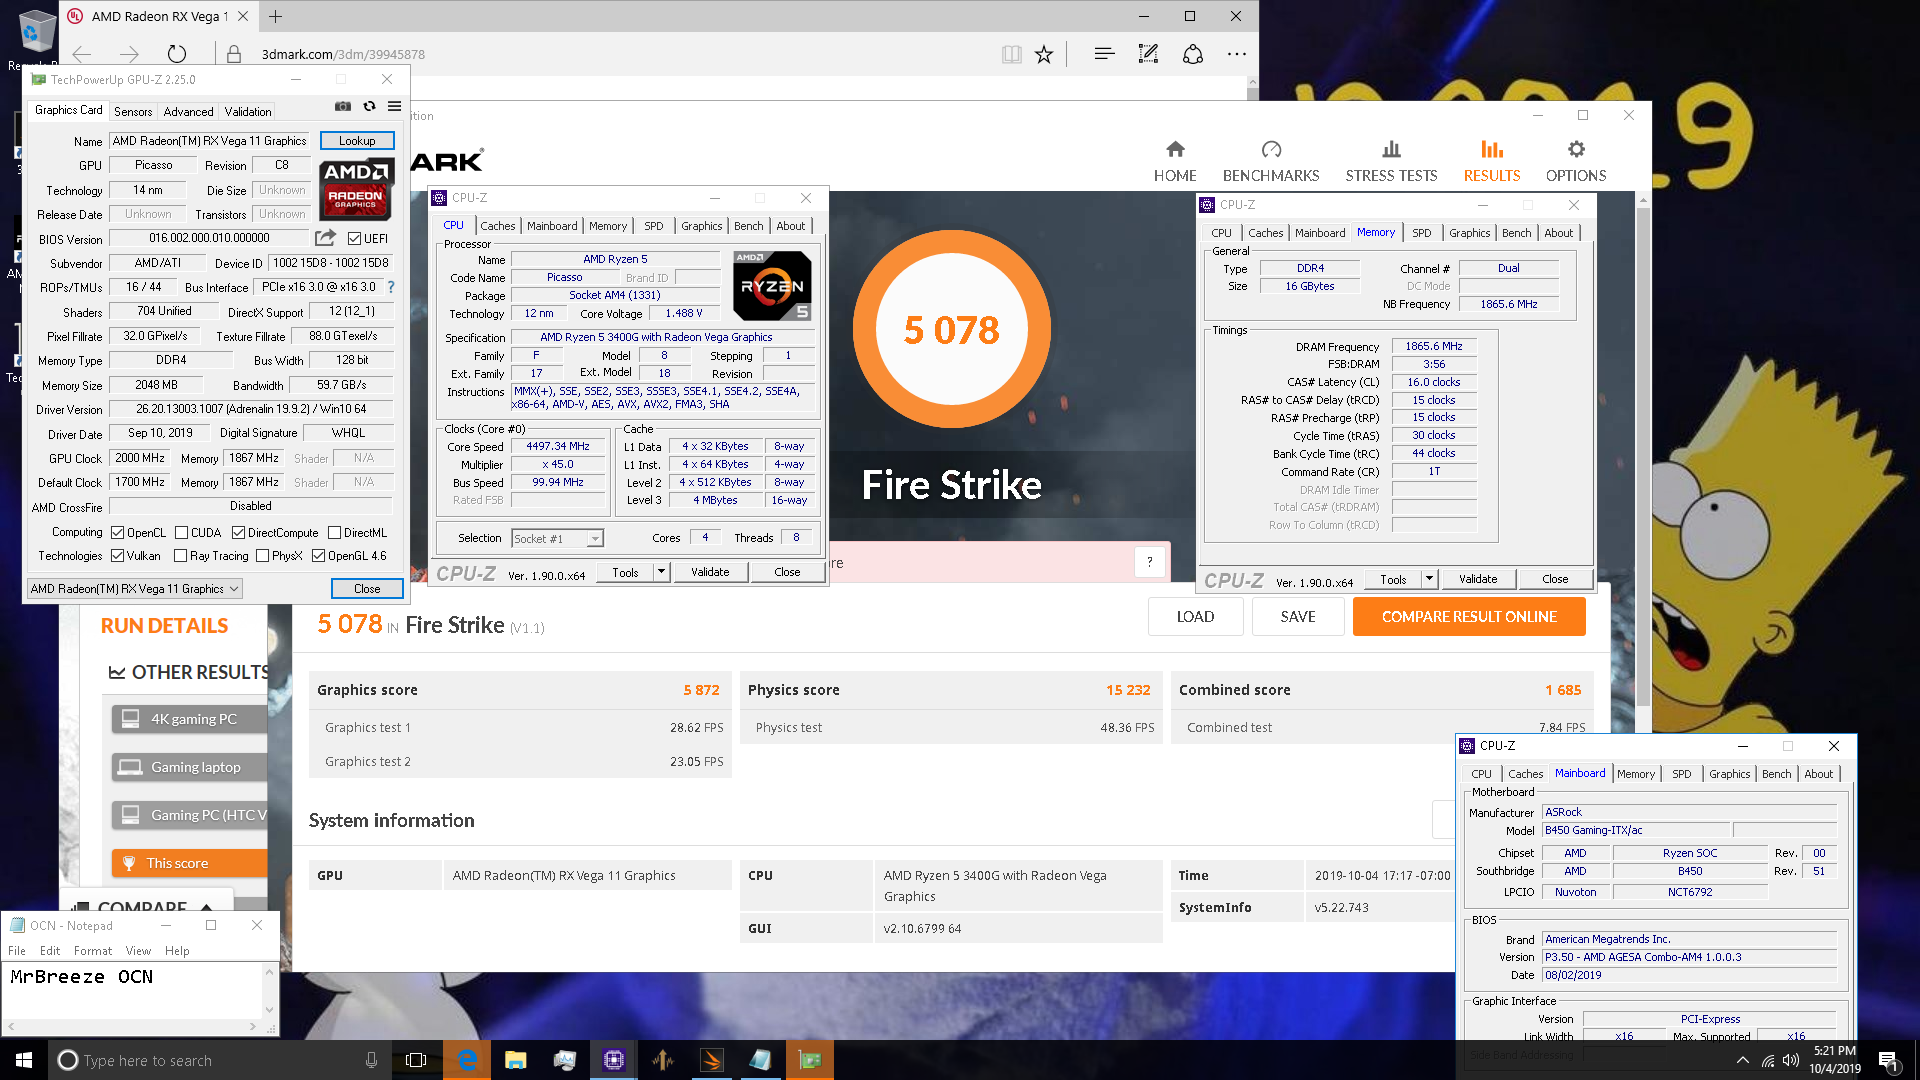Toggle the CUDA checkbox
This screenshot has width=1920, height=1080.
[181, 533]
